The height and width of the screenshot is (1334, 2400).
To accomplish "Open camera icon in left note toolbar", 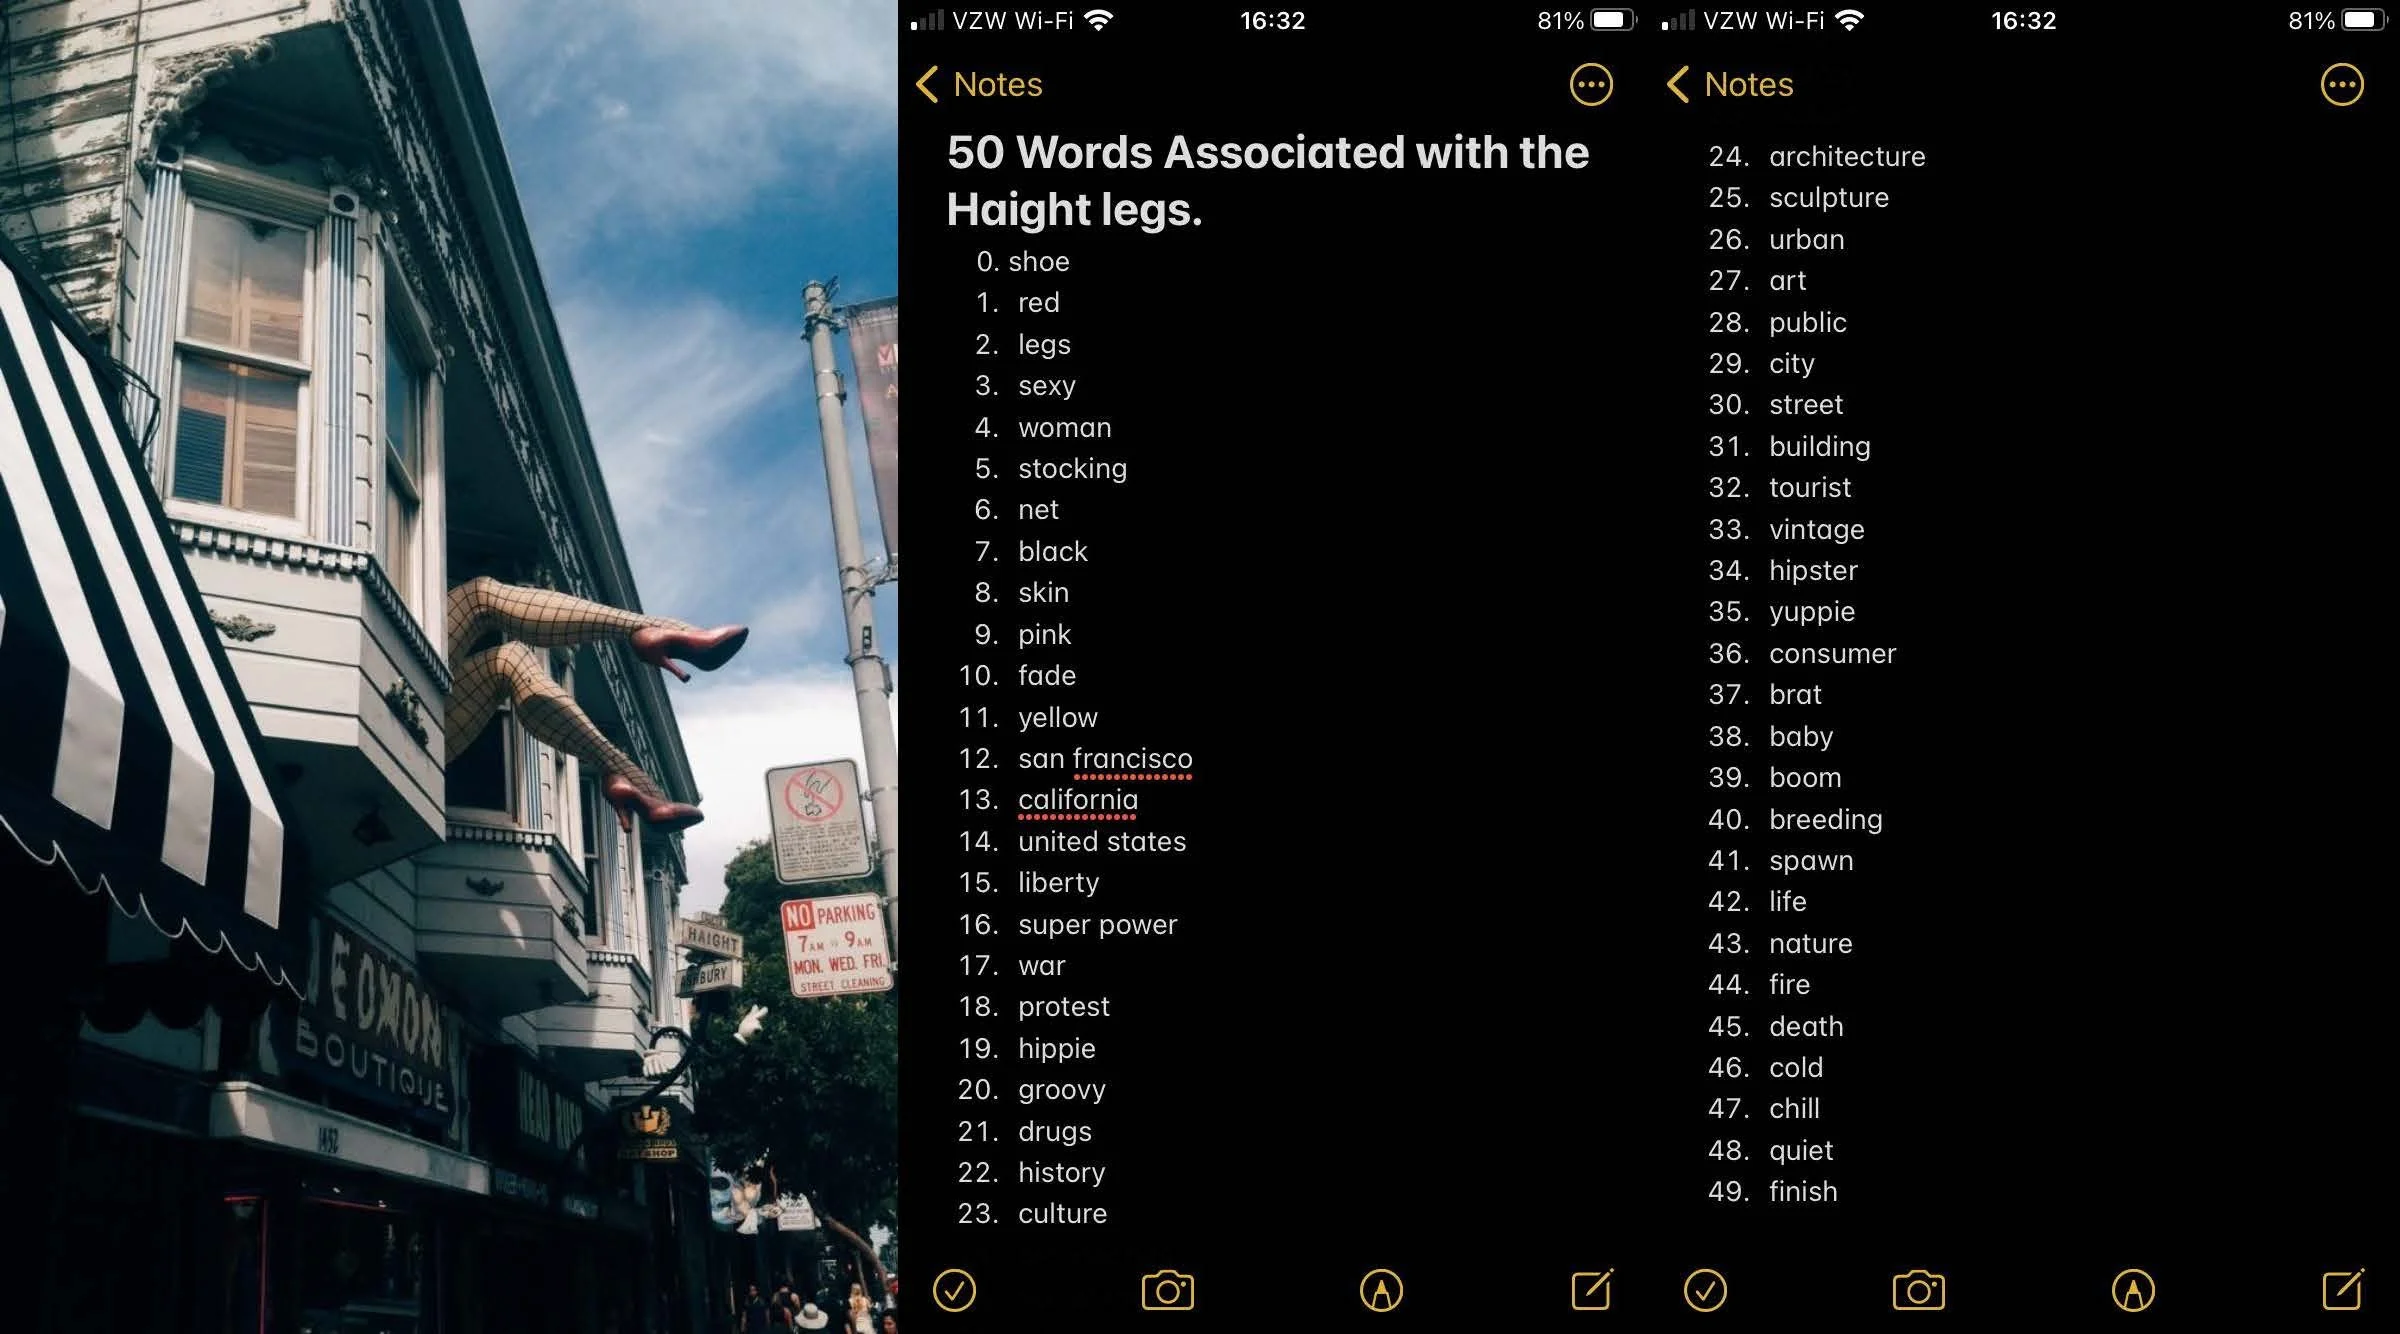I will pos(1167,1290).
